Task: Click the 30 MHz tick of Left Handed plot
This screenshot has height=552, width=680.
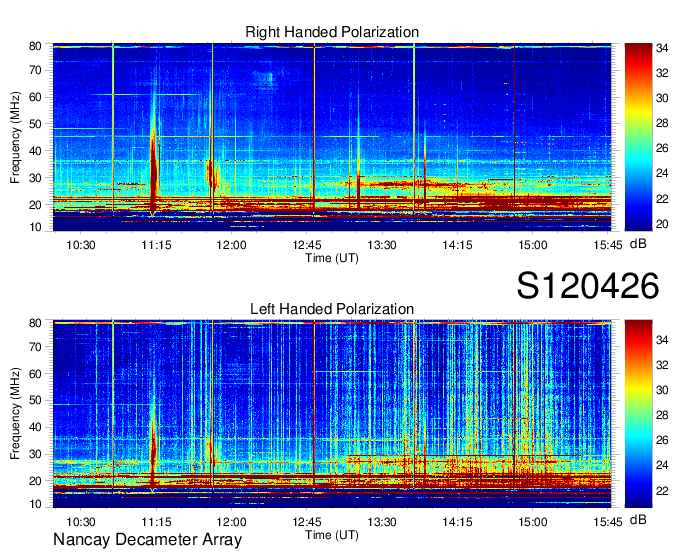Action: (35, 454)
